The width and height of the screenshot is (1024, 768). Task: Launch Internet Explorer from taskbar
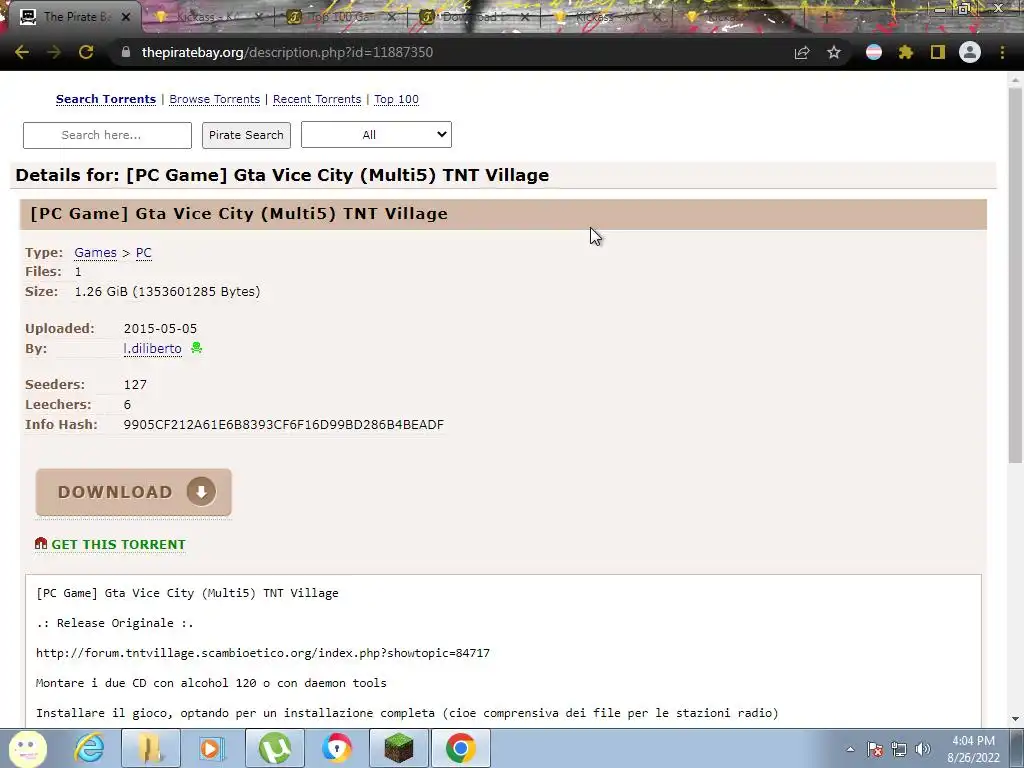click(89, 748)
